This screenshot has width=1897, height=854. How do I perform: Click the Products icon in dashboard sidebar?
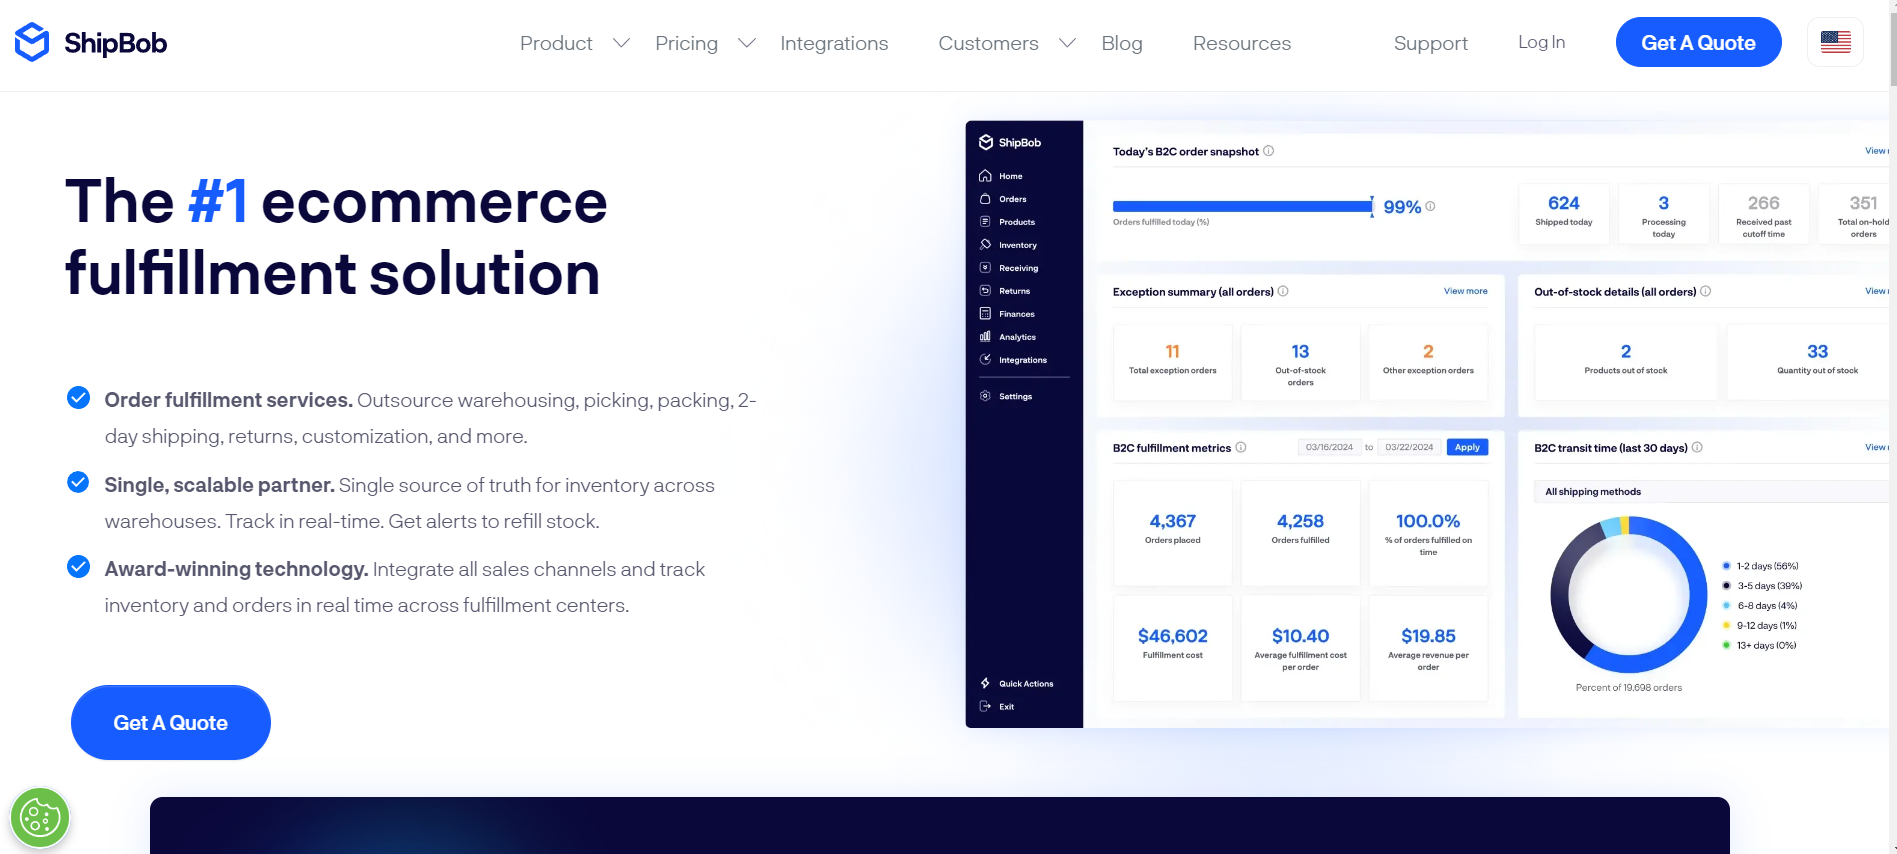click(985, 222)
